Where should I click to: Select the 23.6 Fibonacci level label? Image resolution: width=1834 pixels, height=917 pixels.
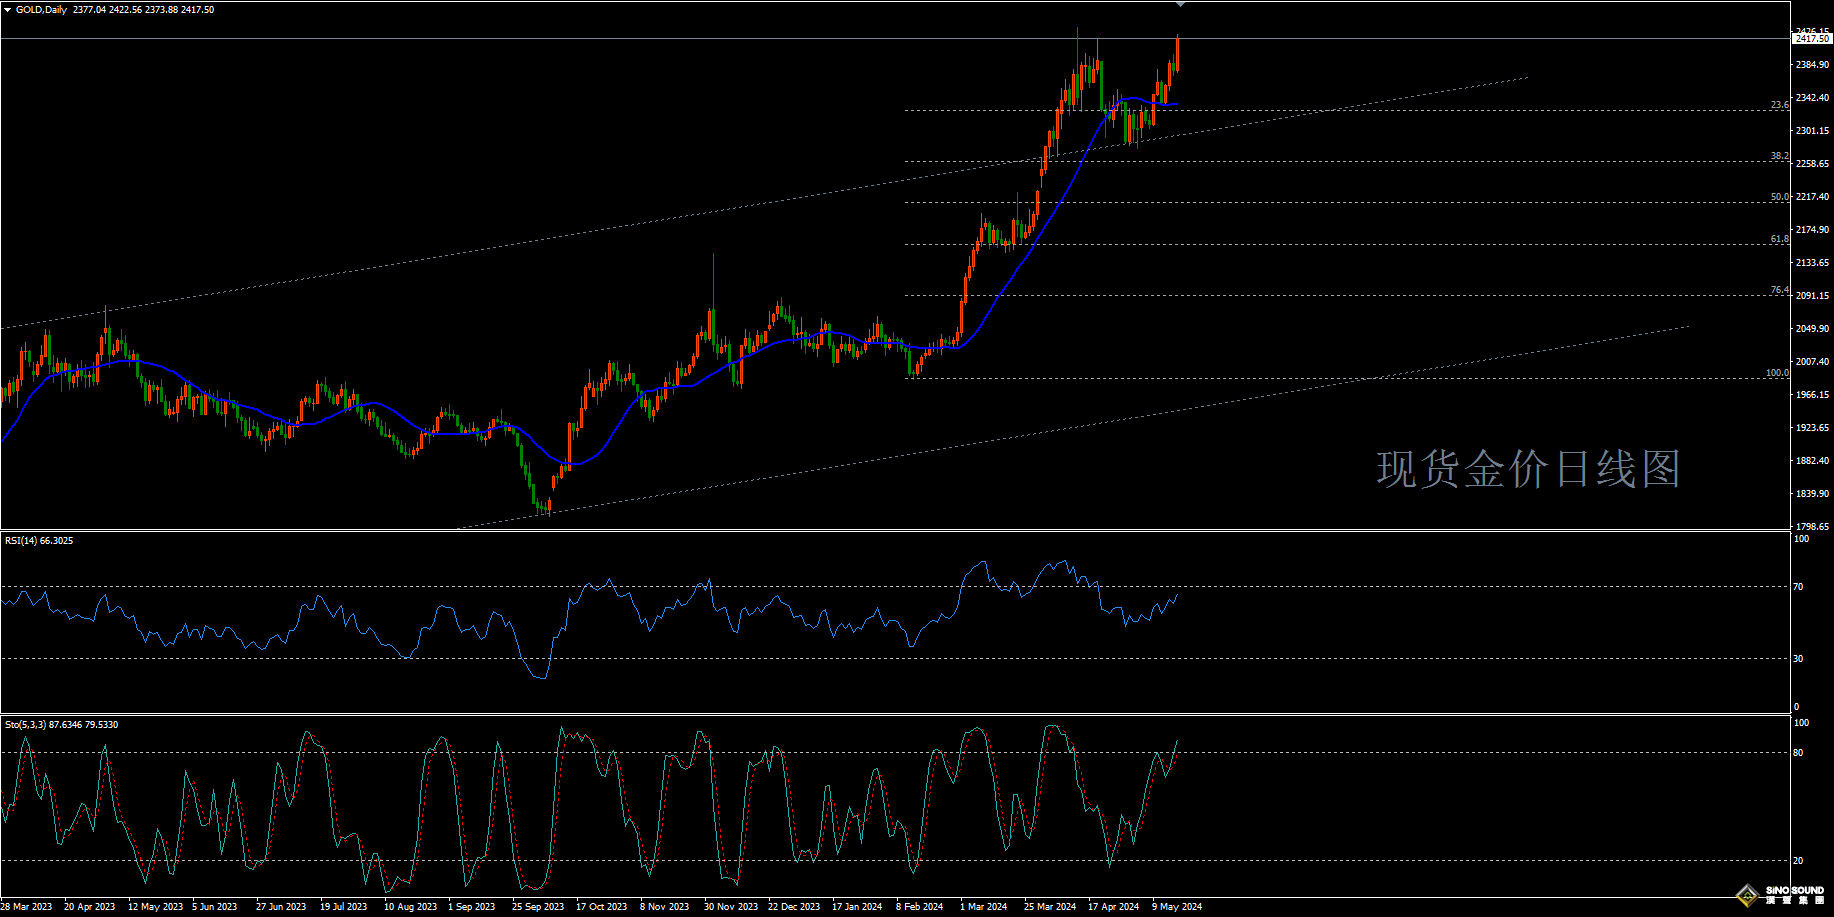1779,105
